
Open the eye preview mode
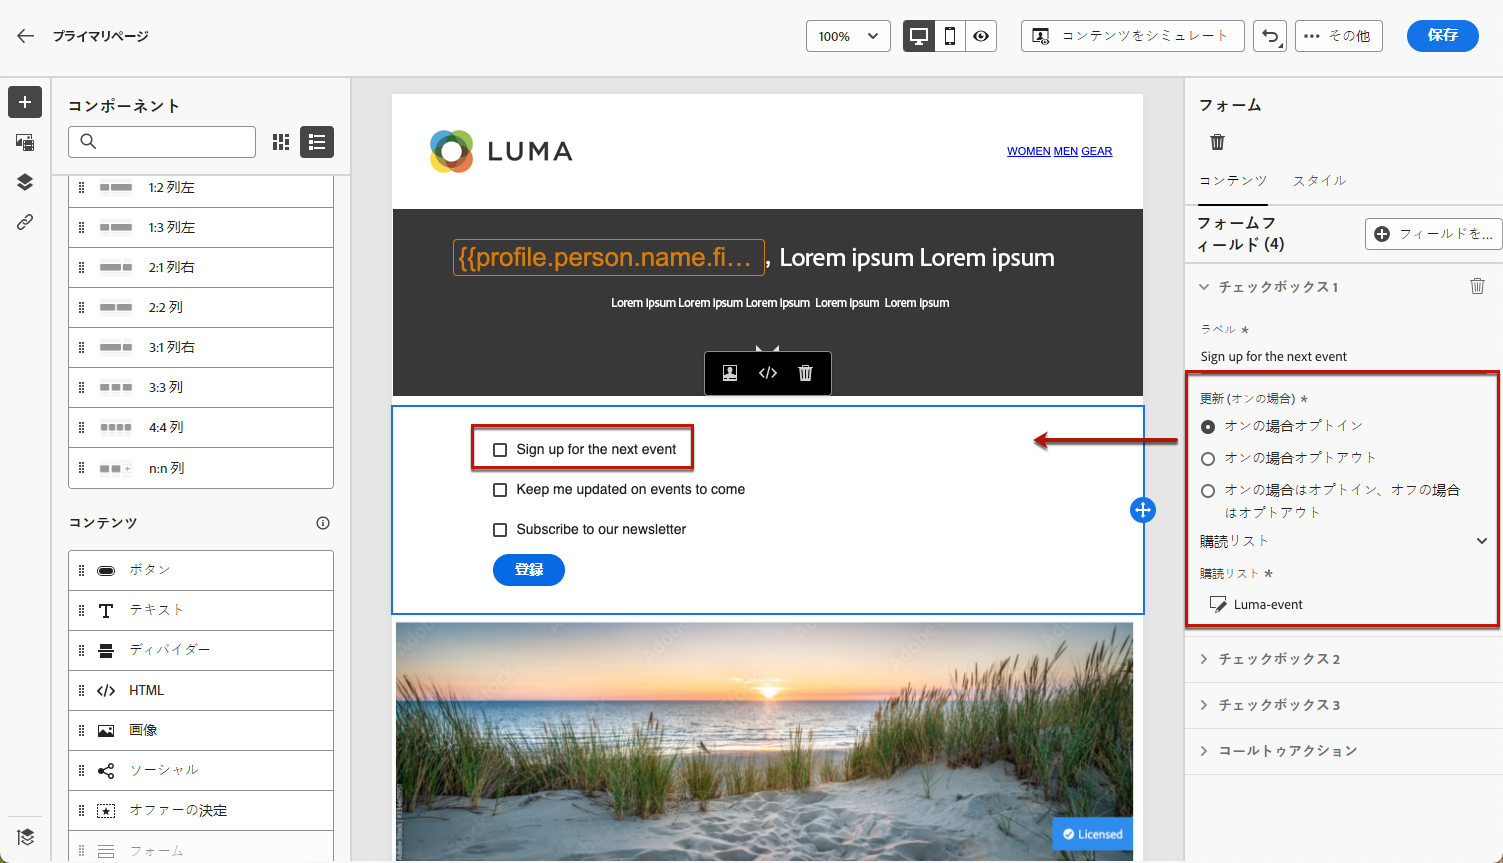click(981, 36)
